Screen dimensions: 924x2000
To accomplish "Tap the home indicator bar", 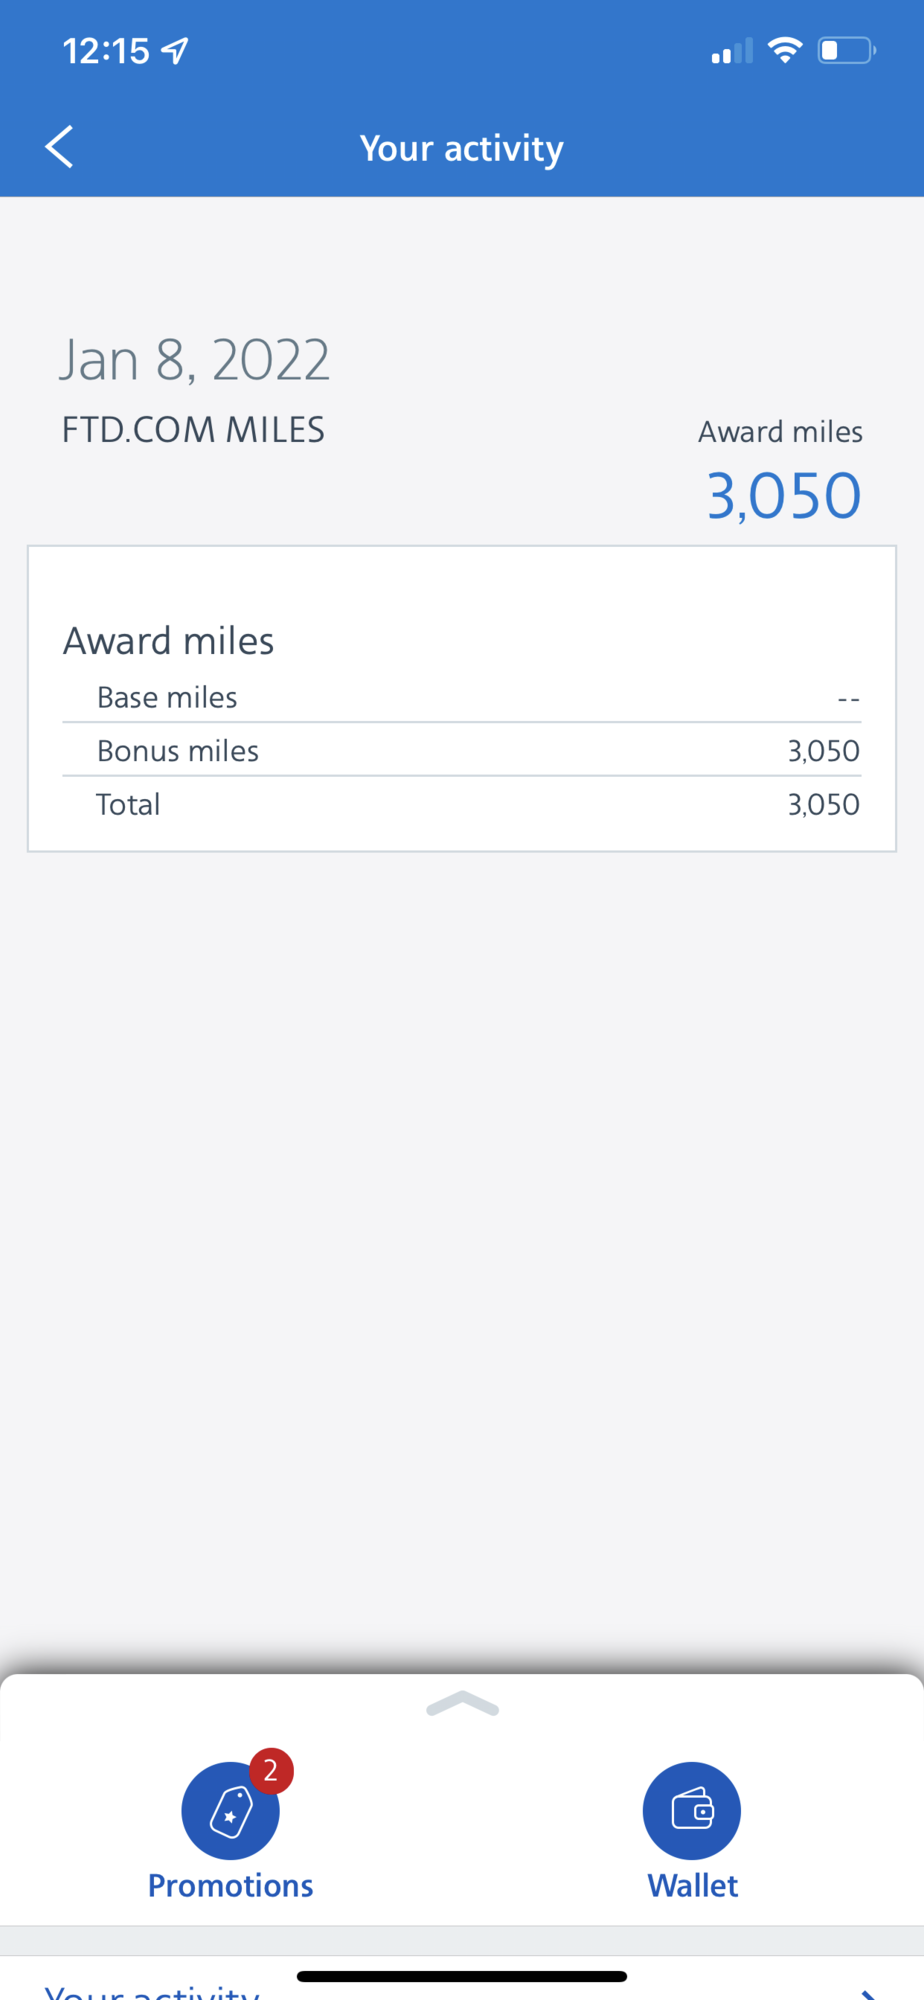I will pyautogui.click(x=462, y=1976).
